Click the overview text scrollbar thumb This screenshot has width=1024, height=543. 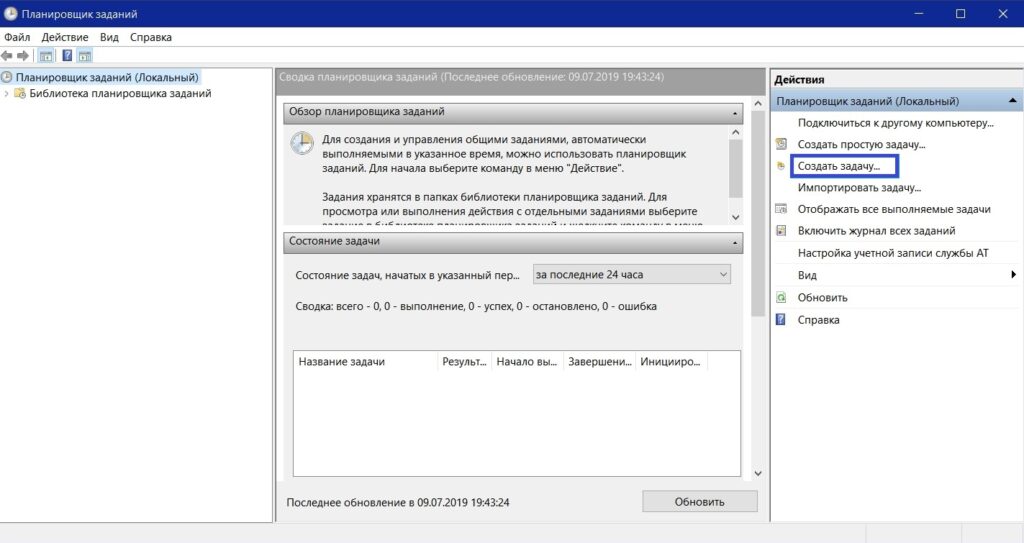pyautogui.click(x=735, y=168)
